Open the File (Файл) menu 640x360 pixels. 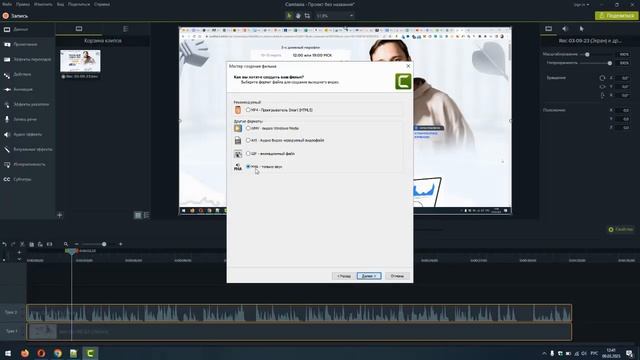7,4
